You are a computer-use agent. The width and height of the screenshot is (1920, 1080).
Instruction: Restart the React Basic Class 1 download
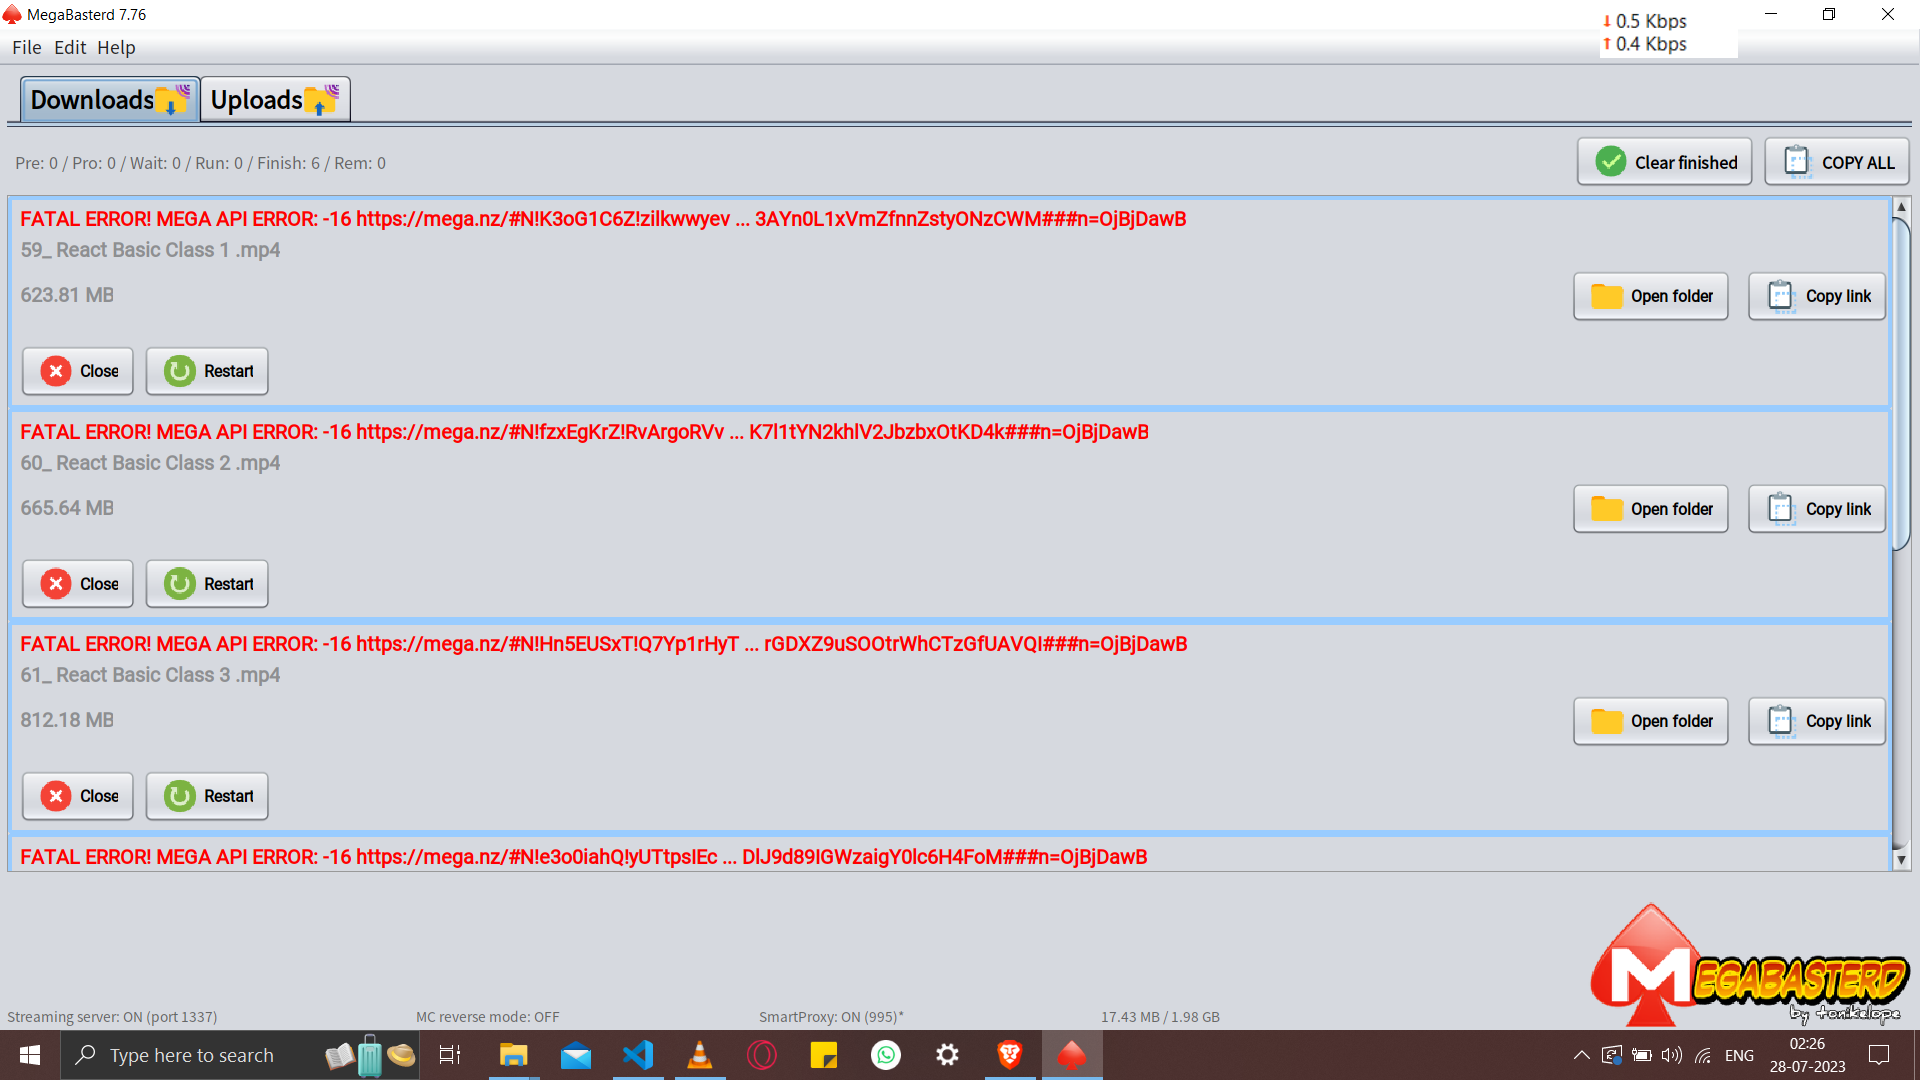pyautogui.click(x=207, y=371)
